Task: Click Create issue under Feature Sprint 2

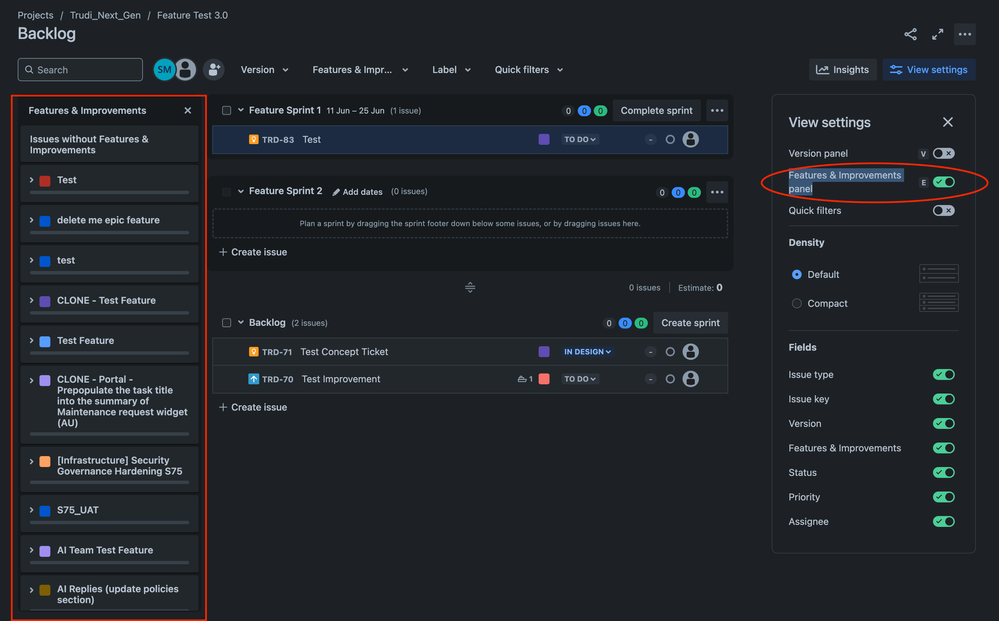Action: [x=253, y=252]
